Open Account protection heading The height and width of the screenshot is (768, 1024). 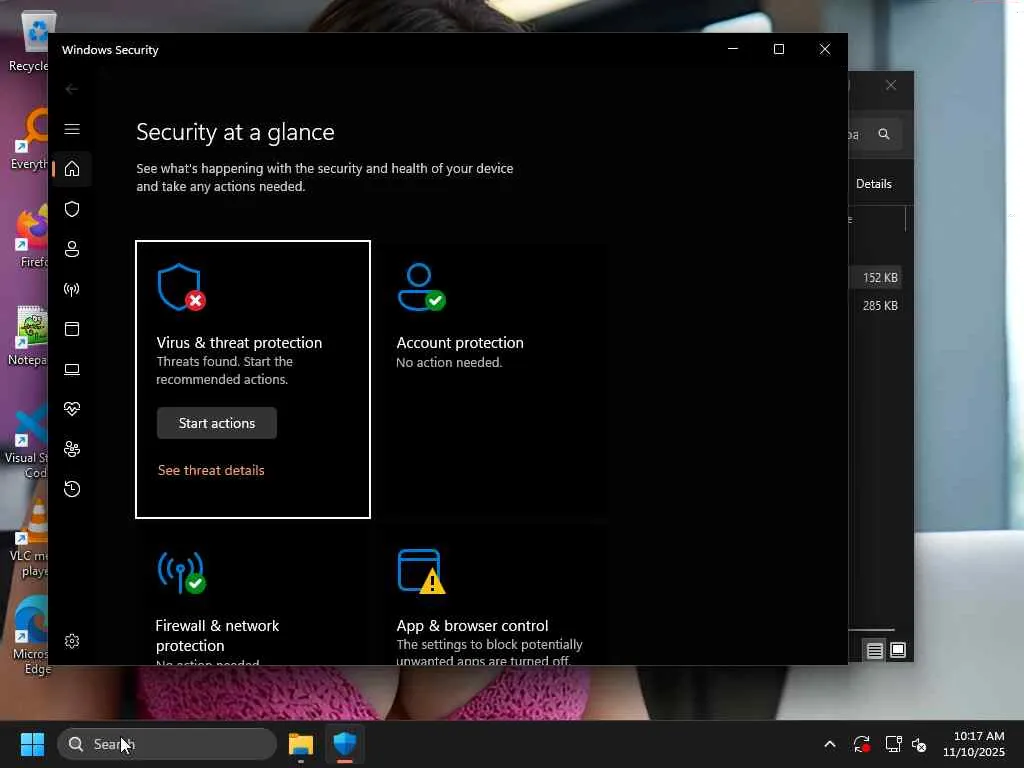pos(460,343)
